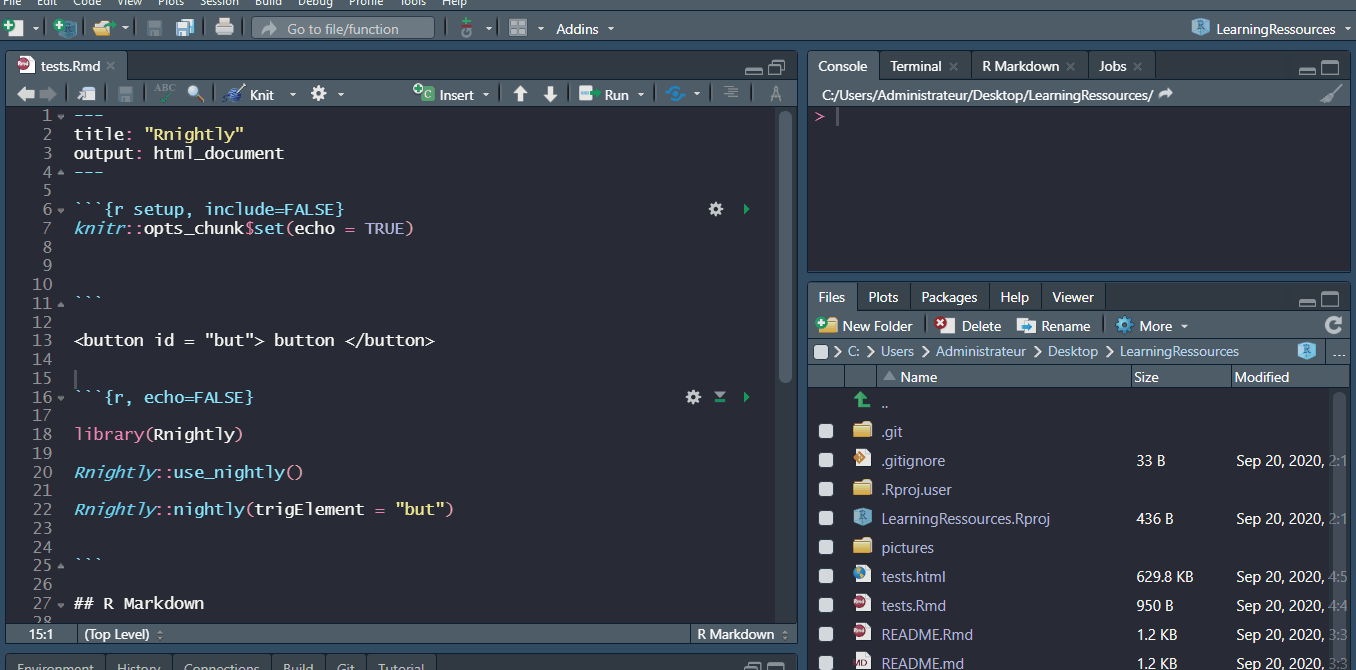Clear console with broom icon
The height and width of the screenshot is (670, 1356).
(1330, 94)
